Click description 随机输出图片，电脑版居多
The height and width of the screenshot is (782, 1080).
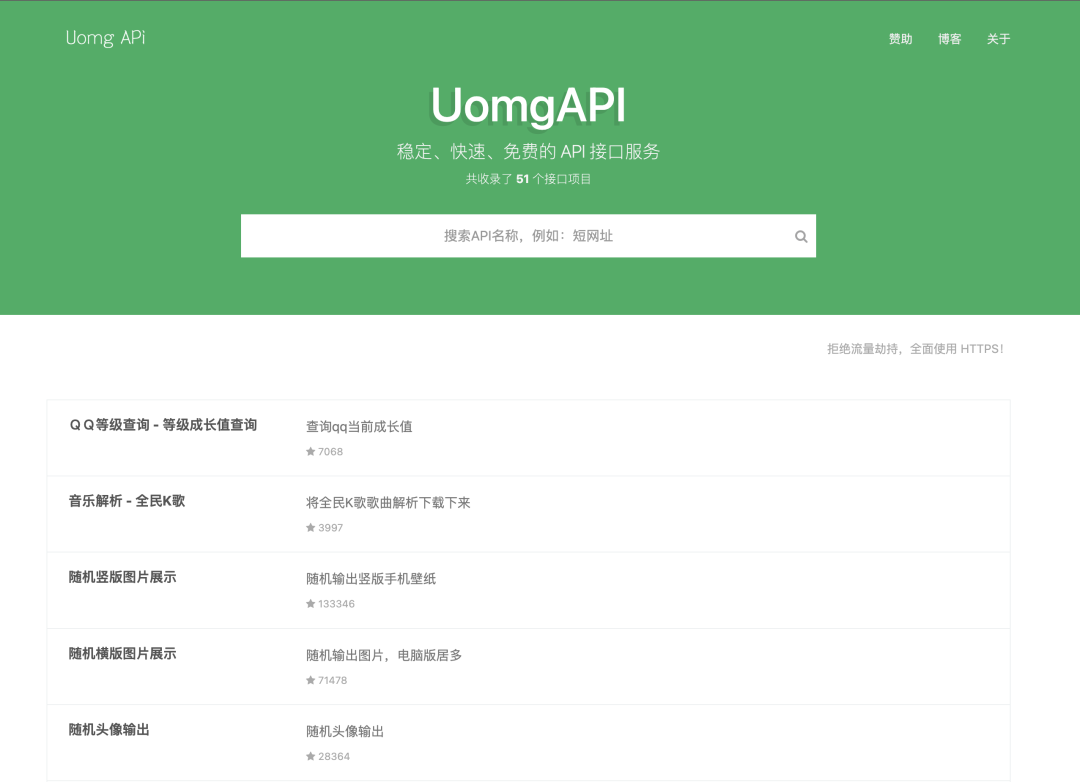coord(384,655)
